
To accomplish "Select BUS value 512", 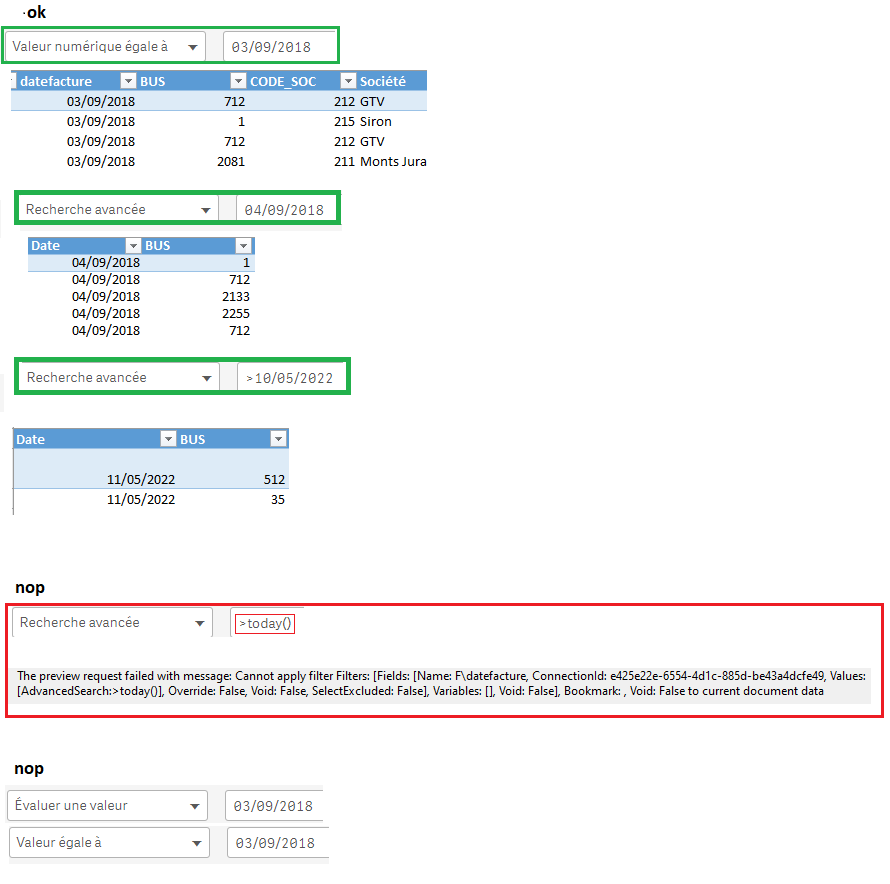I will (274, 480).
